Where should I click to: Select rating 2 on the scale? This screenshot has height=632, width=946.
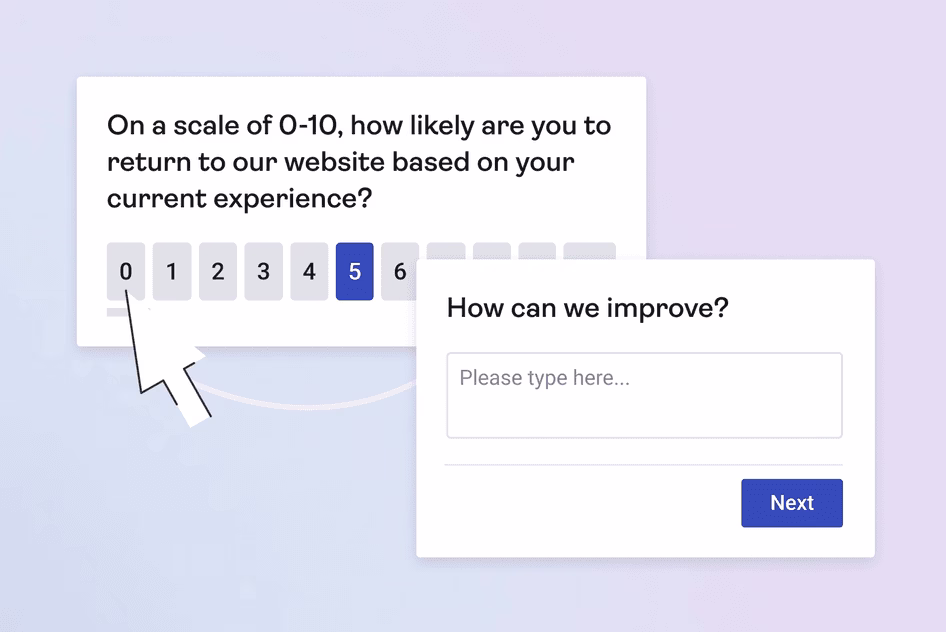coord(218,271)
